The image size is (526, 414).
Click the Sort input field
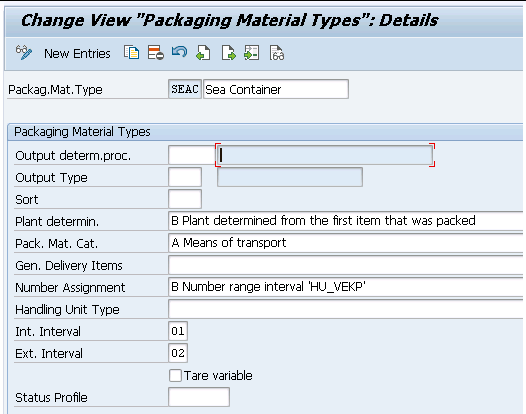185,199
